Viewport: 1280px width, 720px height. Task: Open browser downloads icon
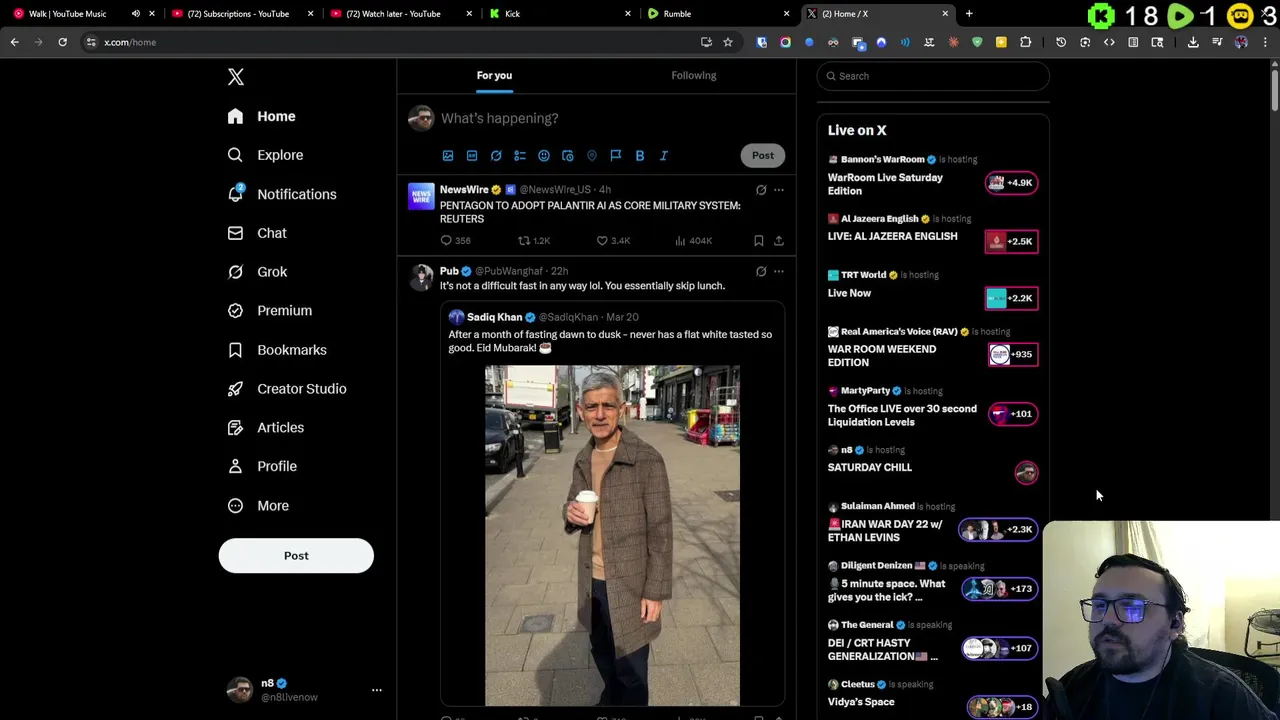pos(1193,42)
